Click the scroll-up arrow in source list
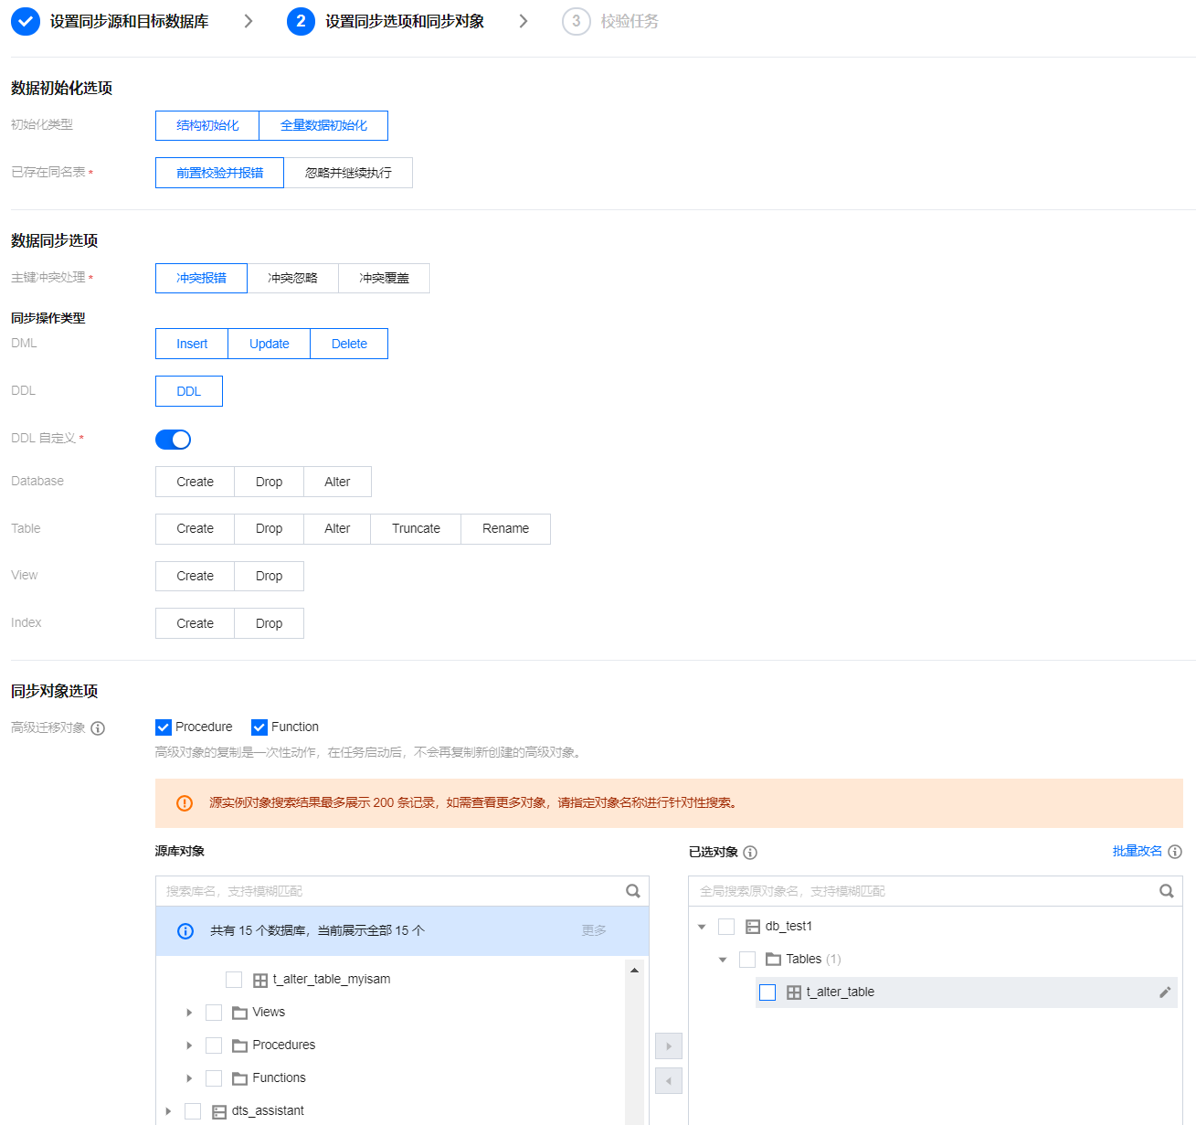The image size is (1196, 1125). coord(635,971)
